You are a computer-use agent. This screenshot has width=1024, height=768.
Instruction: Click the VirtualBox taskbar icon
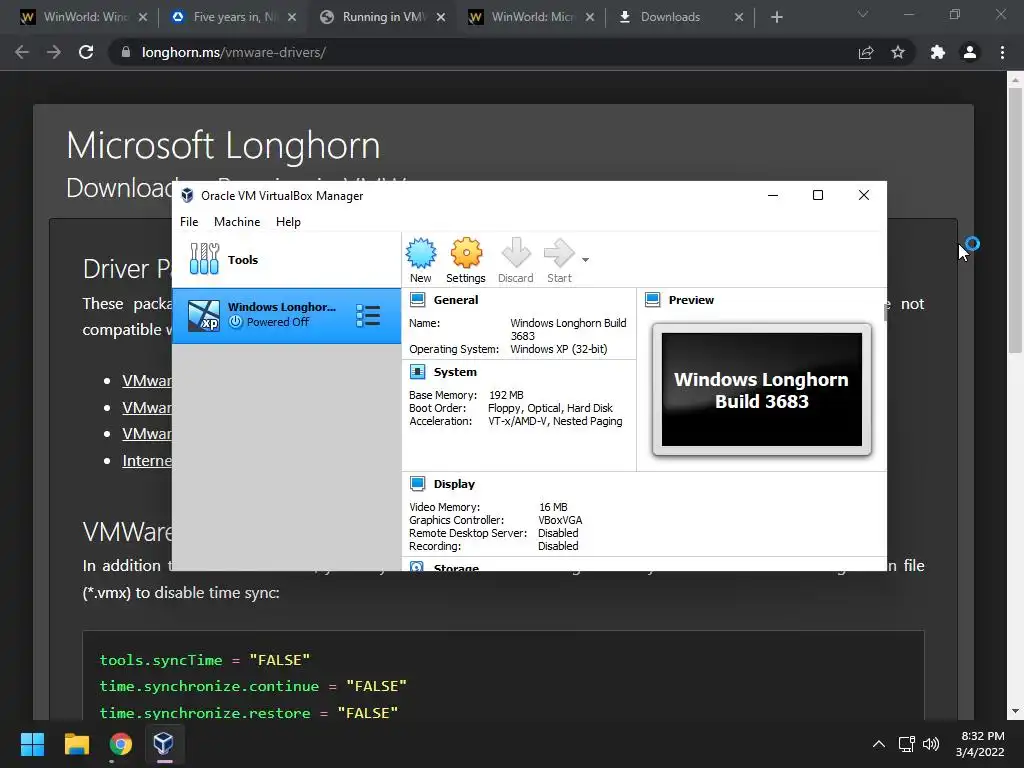click(164, 744)
